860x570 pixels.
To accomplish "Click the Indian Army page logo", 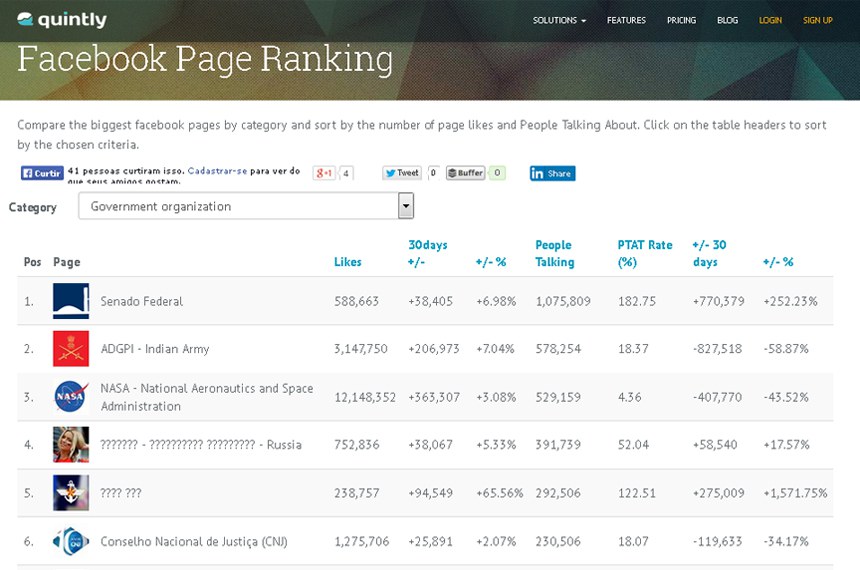I will point(71,349).
